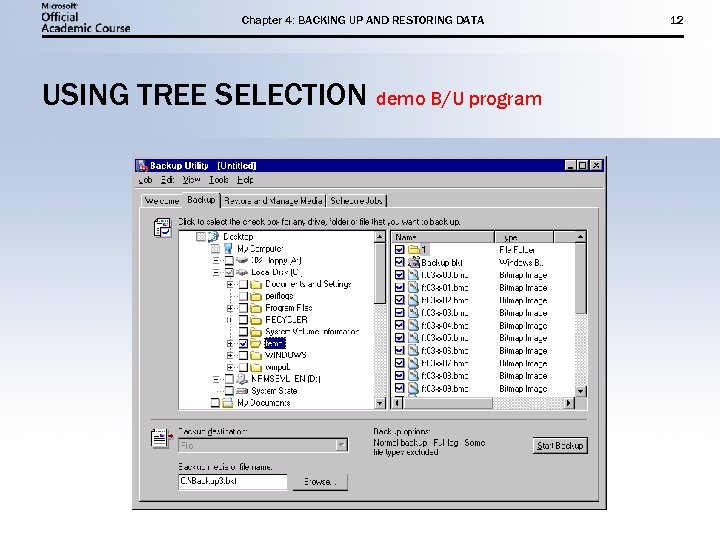Click the WINDOWS folder icon
Screen dimensions: 720x540
pyautogui.click(x=256, y=355)
